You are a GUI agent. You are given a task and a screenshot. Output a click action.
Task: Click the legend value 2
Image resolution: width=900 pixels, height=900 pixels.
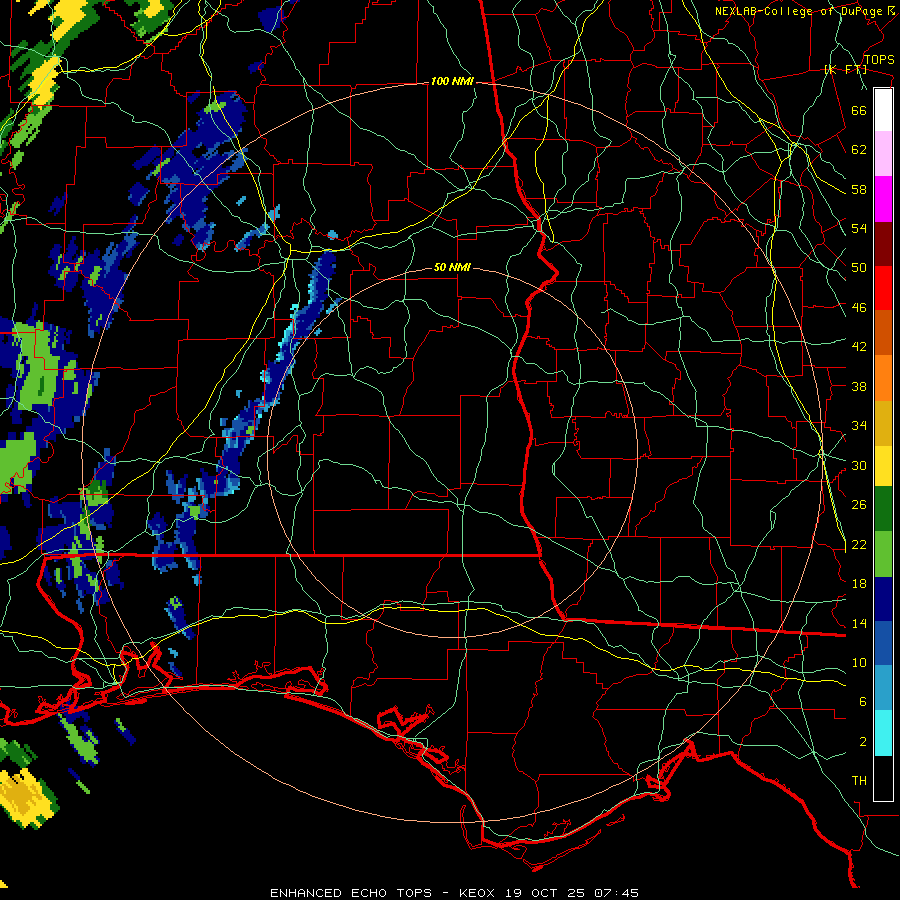863,742
